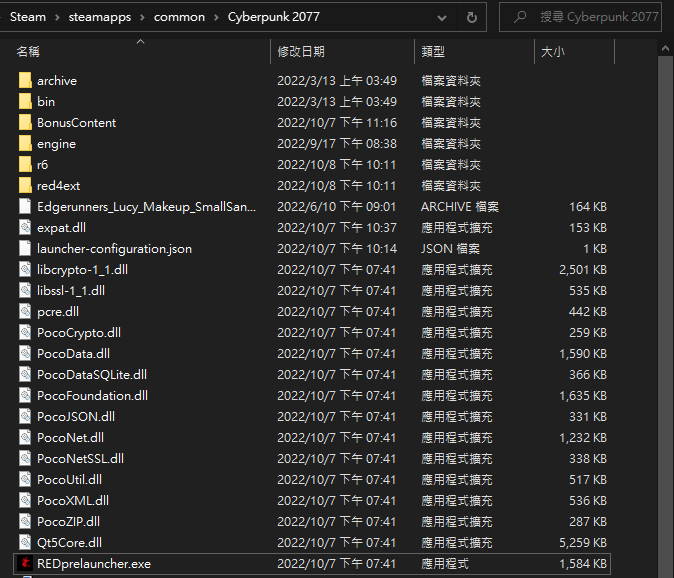The image size is (674, 578).
Task: Click the Qt5Core.dll file icon
Action: (x=25, y=543)
